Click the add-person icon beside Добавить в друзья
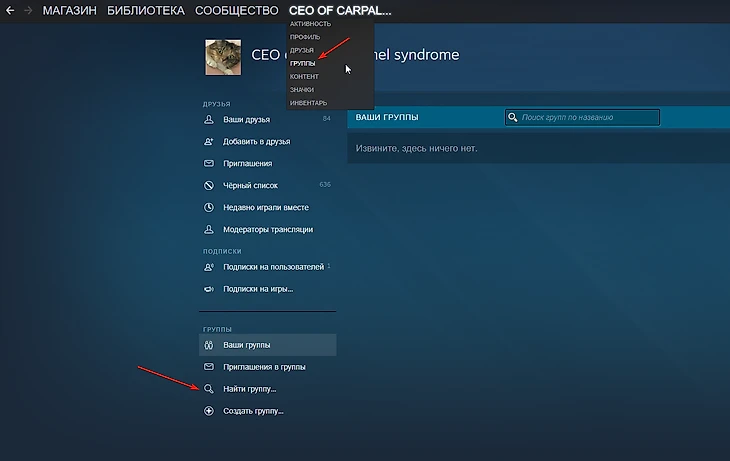This screenshot has width=730, height=461. (x=209, y=142)
